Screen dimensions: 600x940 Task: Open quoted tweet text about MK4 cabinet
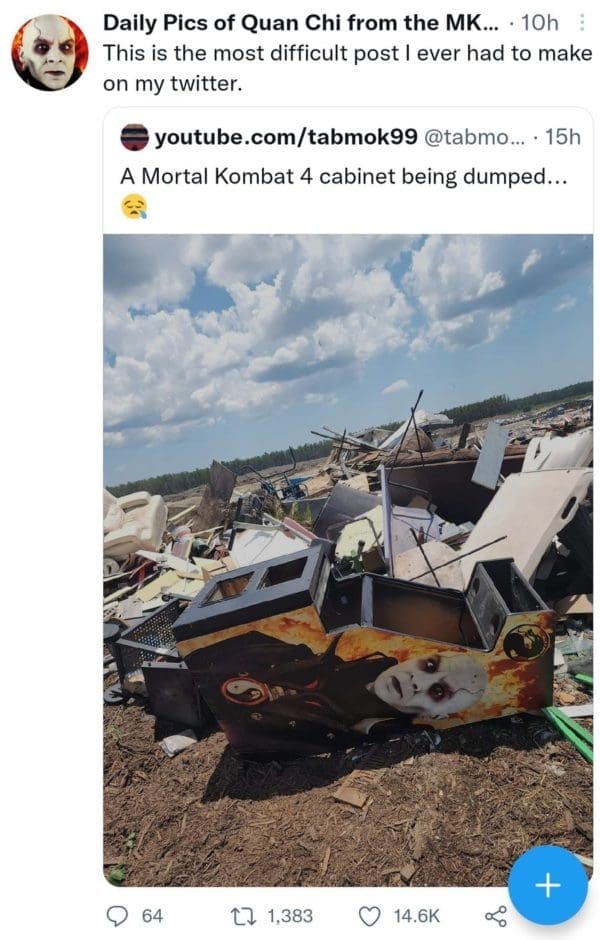coord(343,176)
